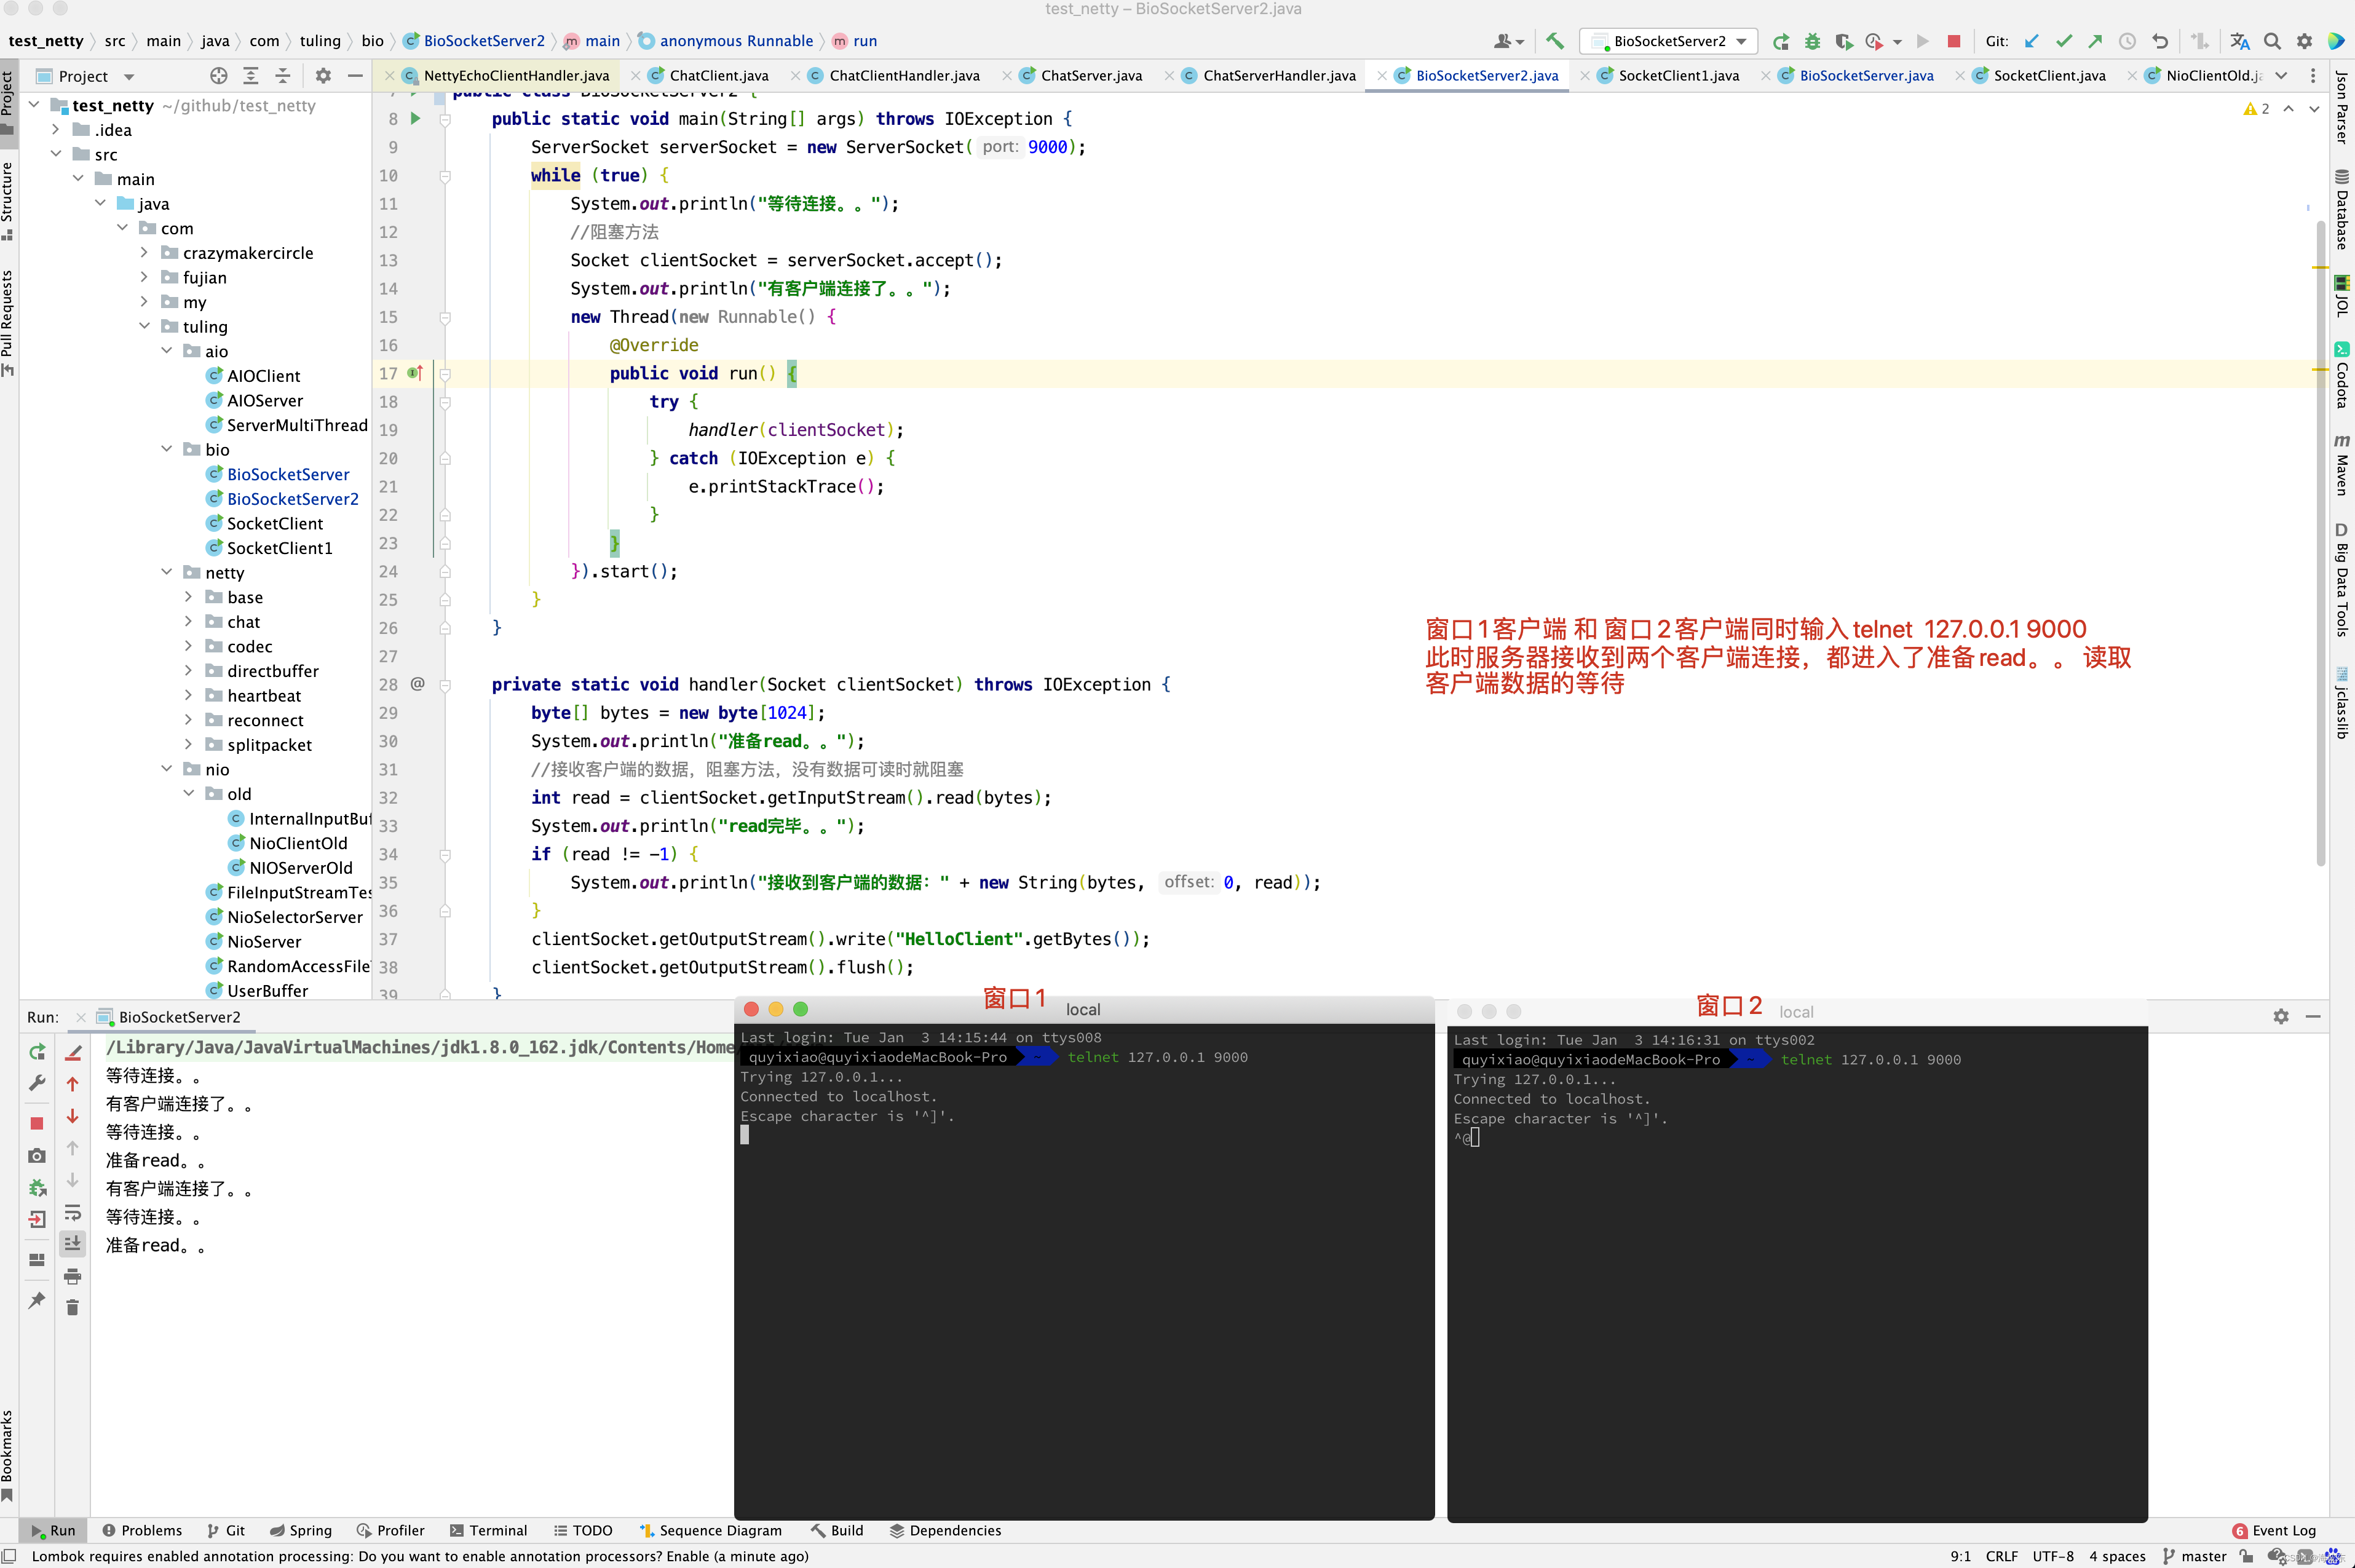This screenshot has width=2355, height=1568.
Task: Click the Rerun icon in Run panel
Action: click(x=37, y=1052)
